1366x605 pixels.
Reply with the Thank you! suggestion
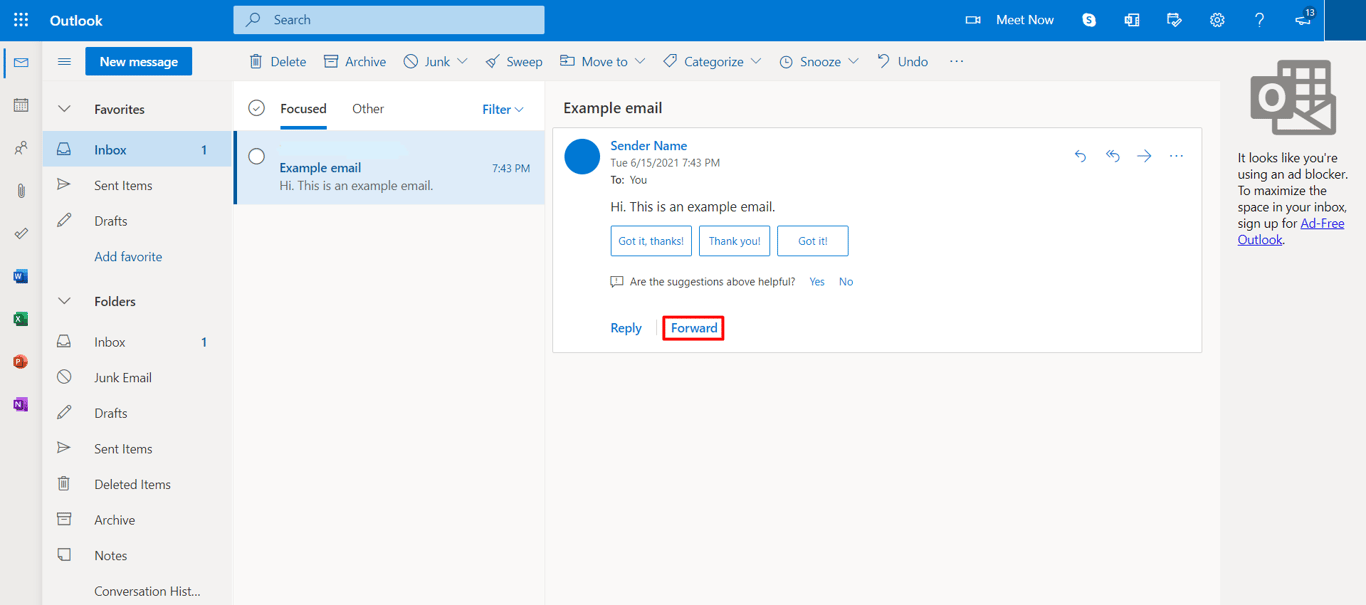(734, 240)
